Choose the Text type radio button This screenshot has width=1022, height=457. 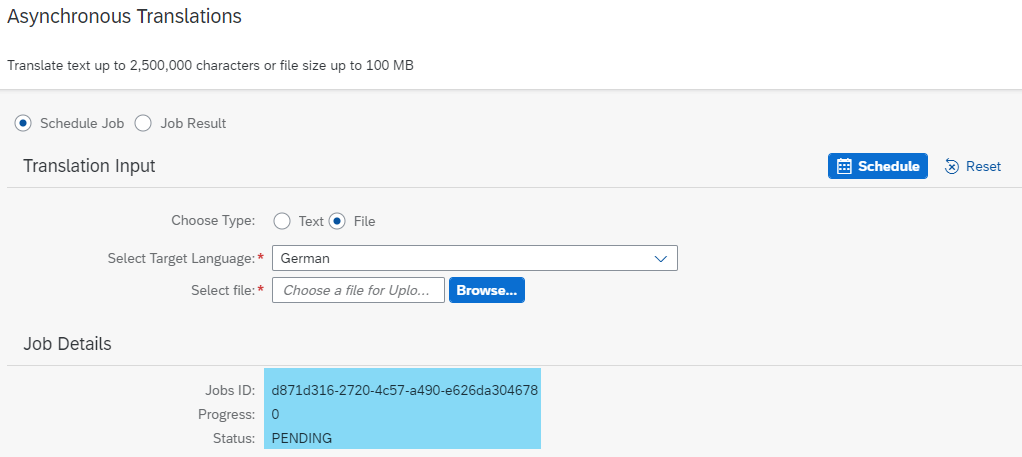(282, 222)
